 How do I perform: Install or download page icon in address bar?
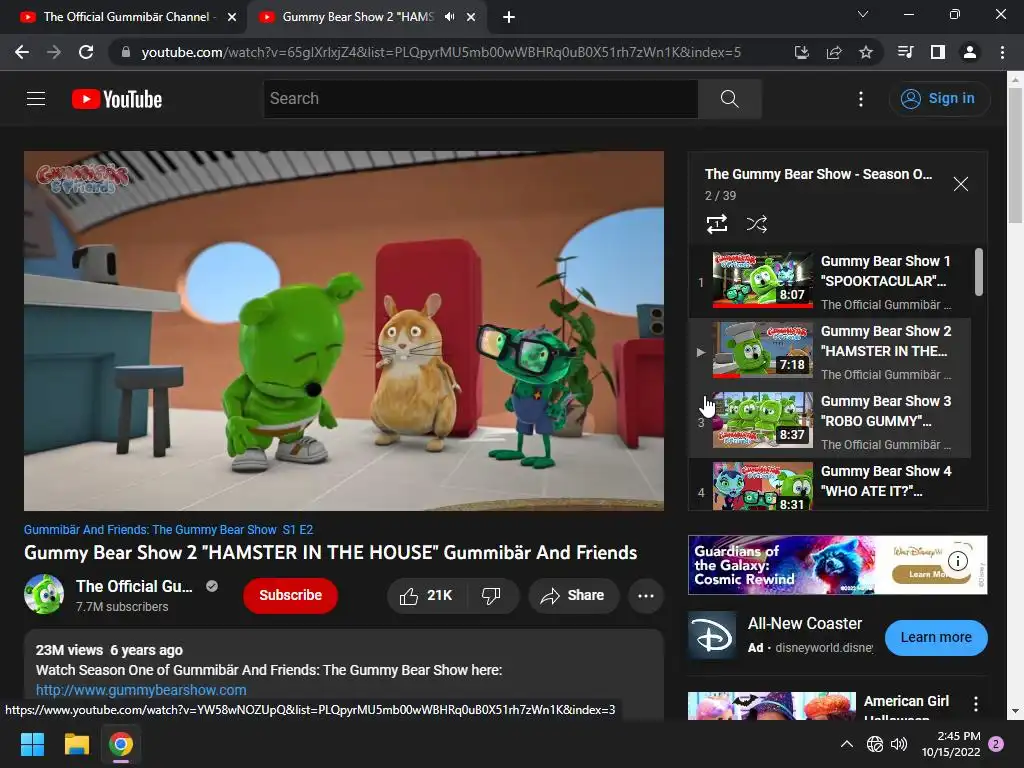coord(802,52)
